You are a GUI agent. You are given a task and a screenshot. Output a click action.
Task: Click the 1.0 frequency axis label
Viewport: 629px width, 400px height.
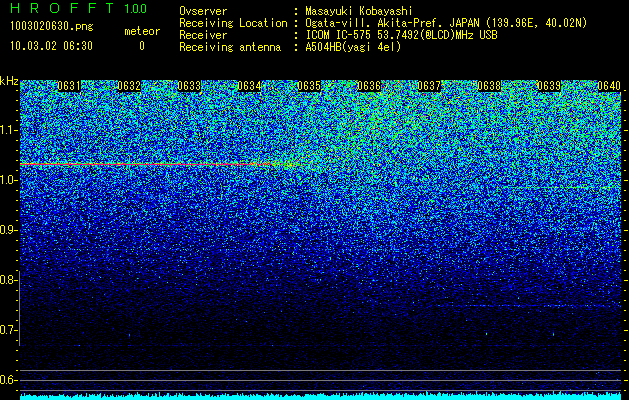coord(9,180)
